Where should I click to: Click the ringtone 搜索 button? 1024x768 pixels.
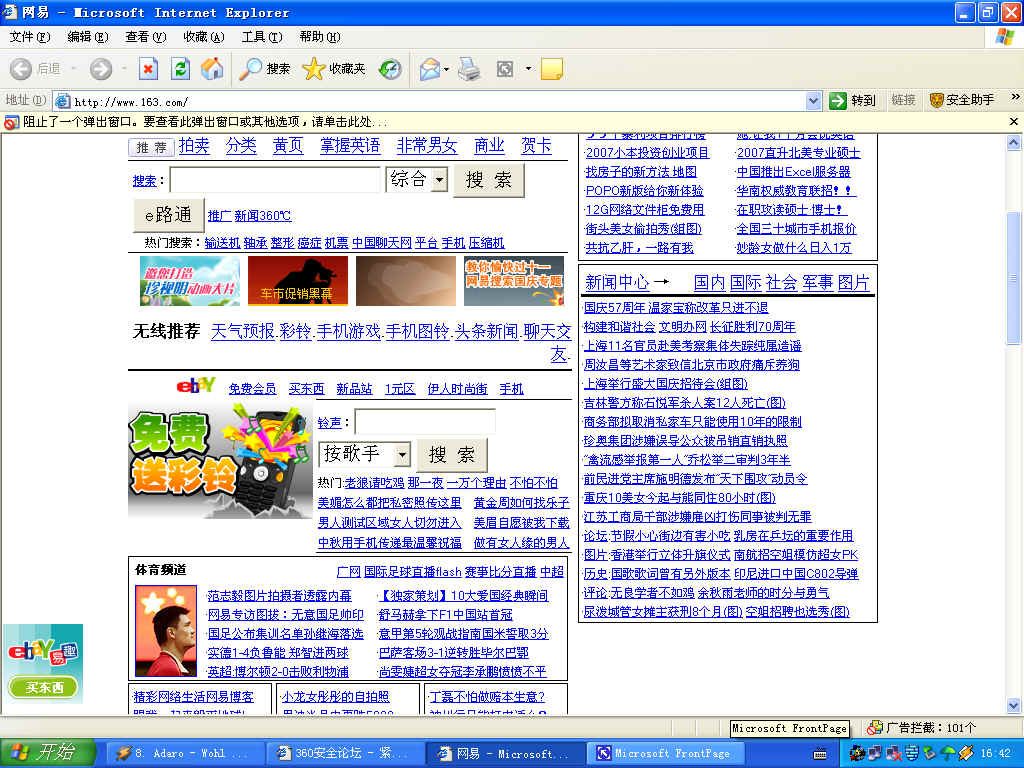pos(452,455)
